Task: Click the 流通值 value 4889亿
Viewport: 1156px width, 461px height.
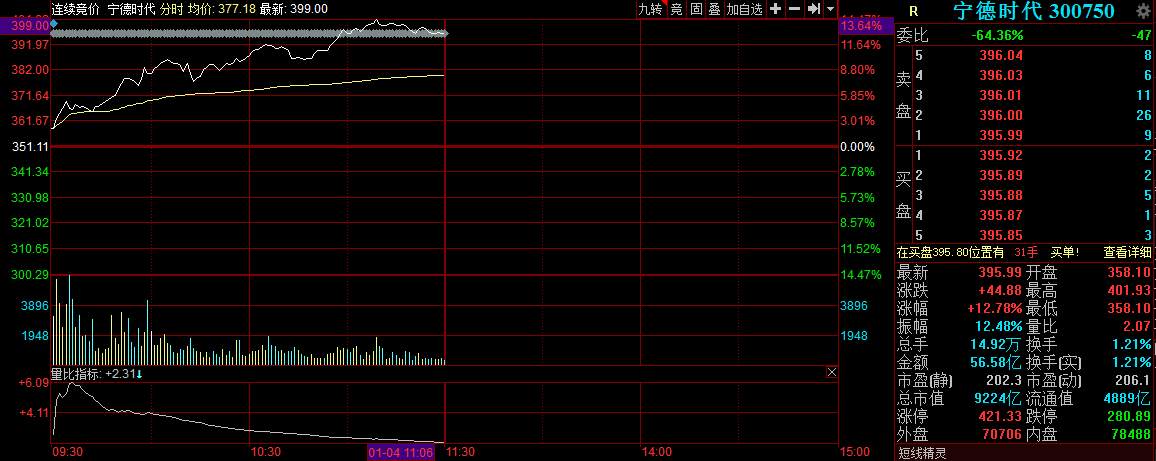Action: tap(1127, 399)
